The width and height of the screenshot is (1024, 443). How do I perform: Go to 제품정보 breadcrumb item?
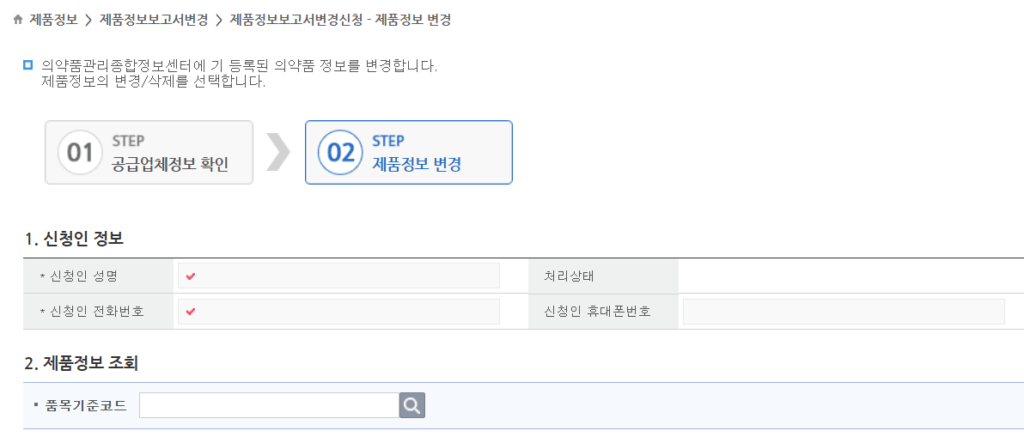(54, 20)
